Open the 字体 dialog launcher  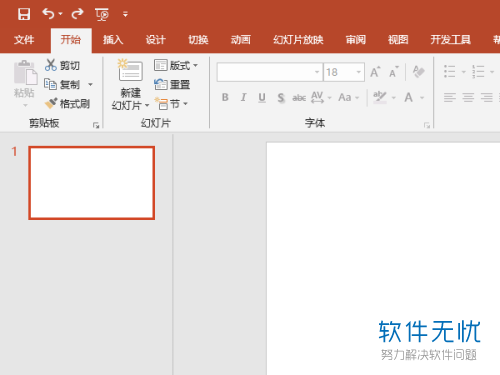coord(427,125)
